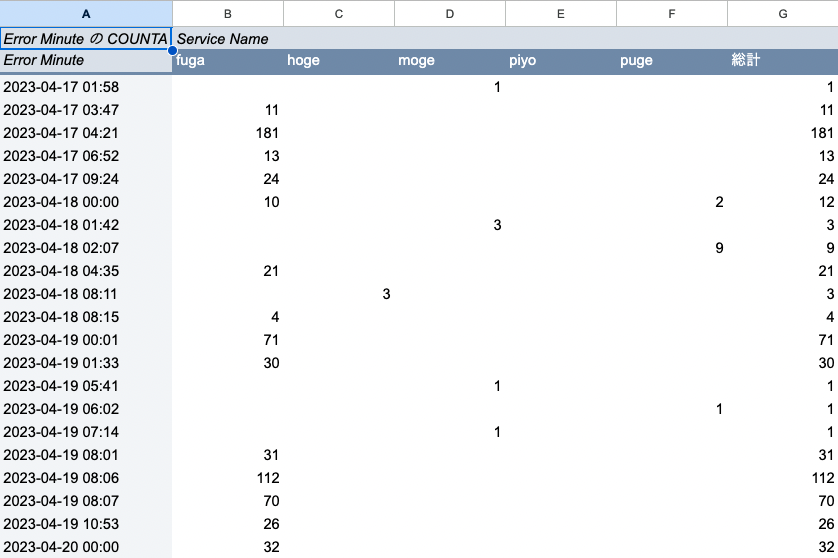Image resolution: width=838 pixels, height=558 pixels.
Task: Select column A header
Action: tap(86, 14)
